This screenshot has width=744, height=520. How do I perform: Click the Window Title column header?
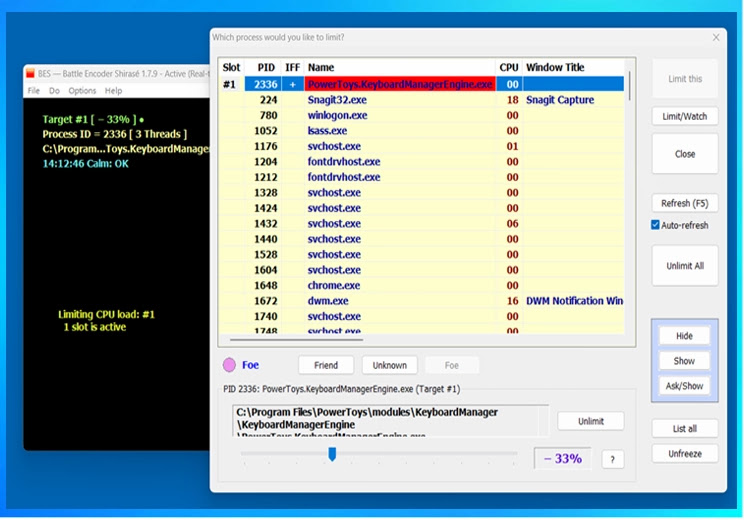click(x=574, y=67)
